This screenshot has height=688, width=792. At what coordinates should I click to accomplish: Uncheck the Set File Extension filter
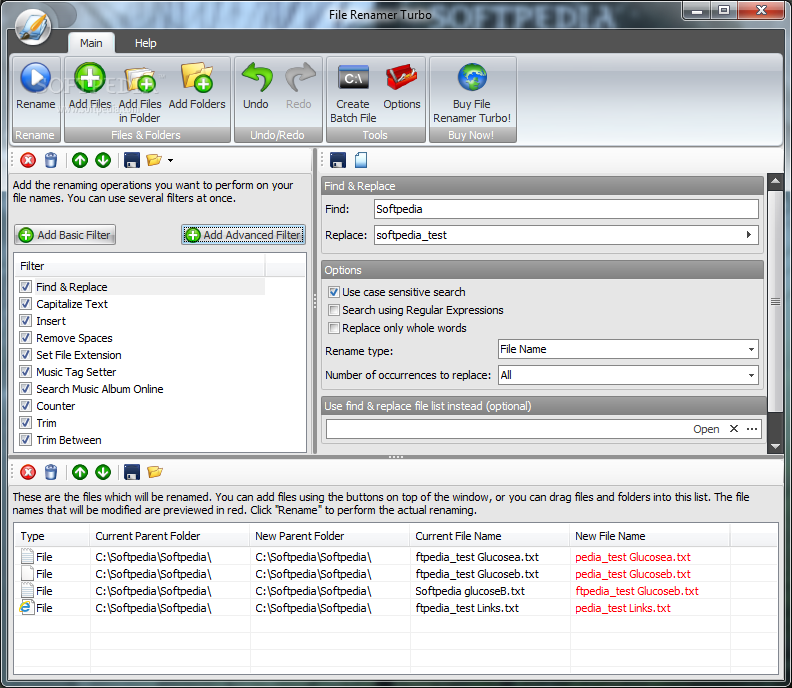click(x=25, y=355)
